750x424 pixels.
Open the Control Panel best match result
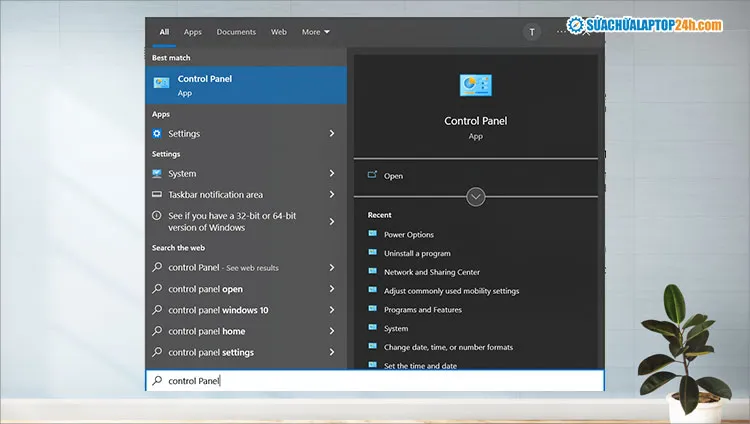[246, 85]
